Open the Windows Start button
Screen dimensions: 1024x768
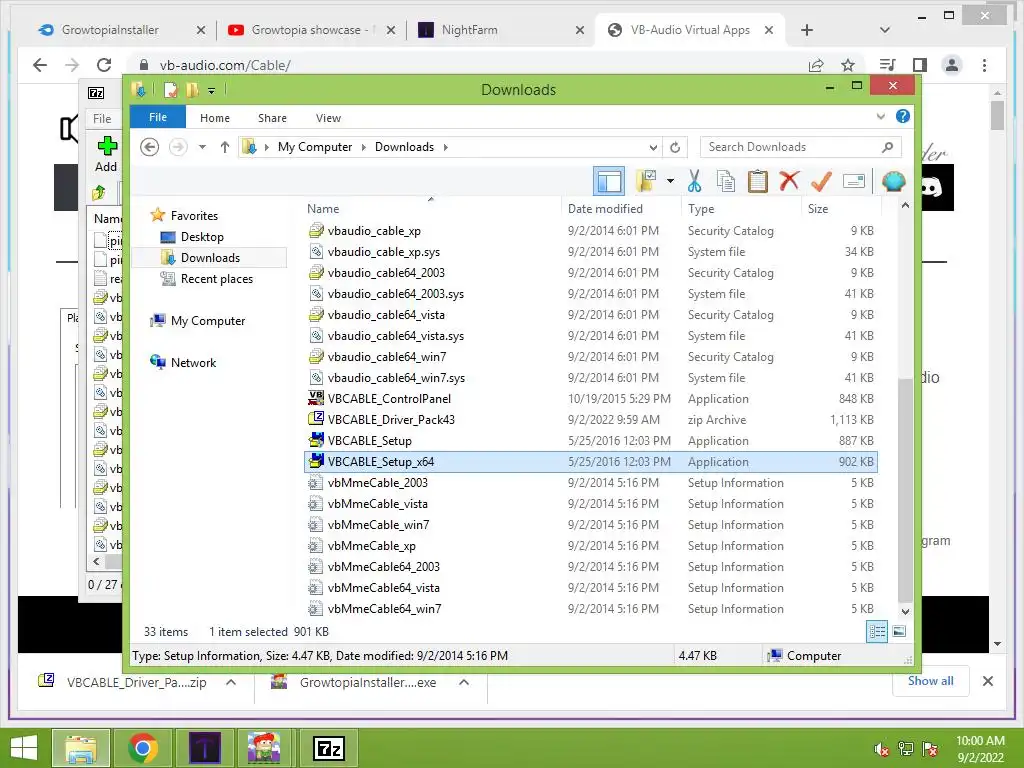(x=24, y=748)
